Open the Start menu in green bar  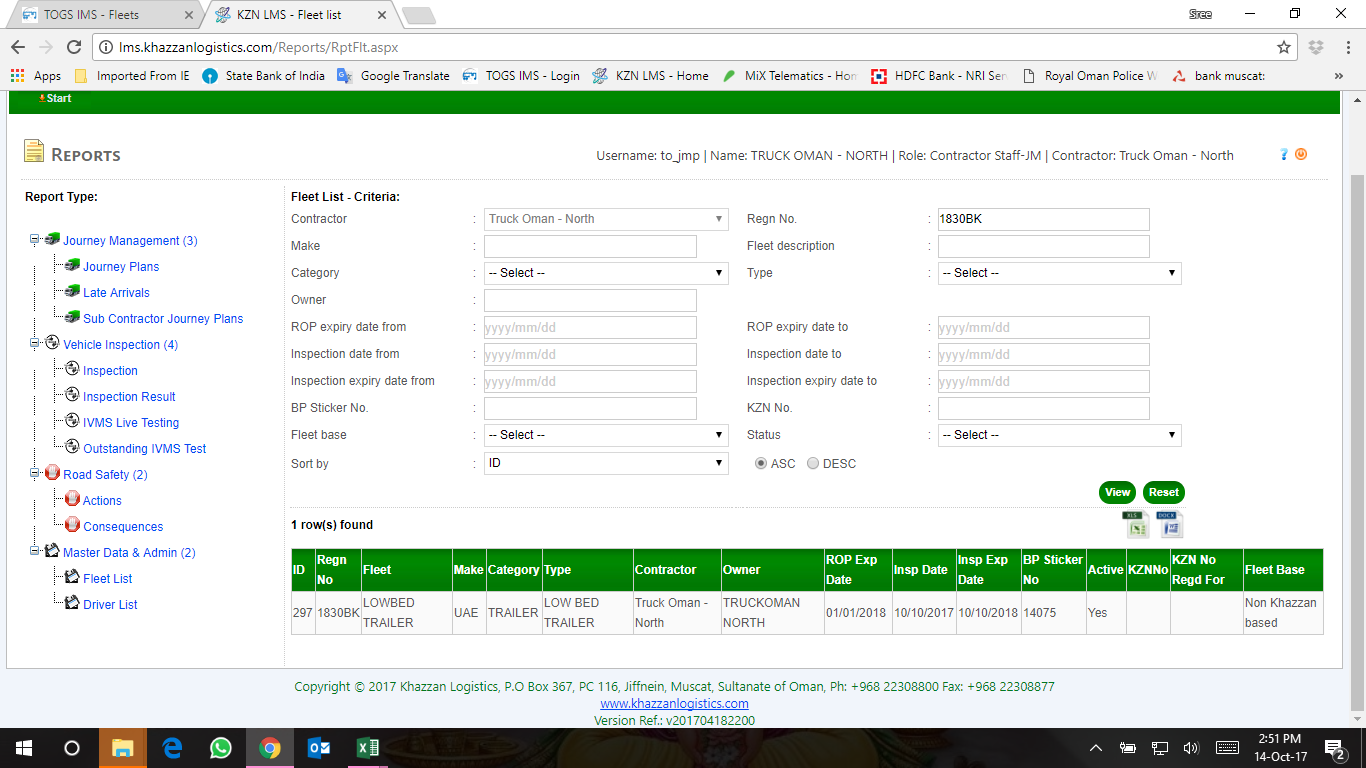pos(55,98)
